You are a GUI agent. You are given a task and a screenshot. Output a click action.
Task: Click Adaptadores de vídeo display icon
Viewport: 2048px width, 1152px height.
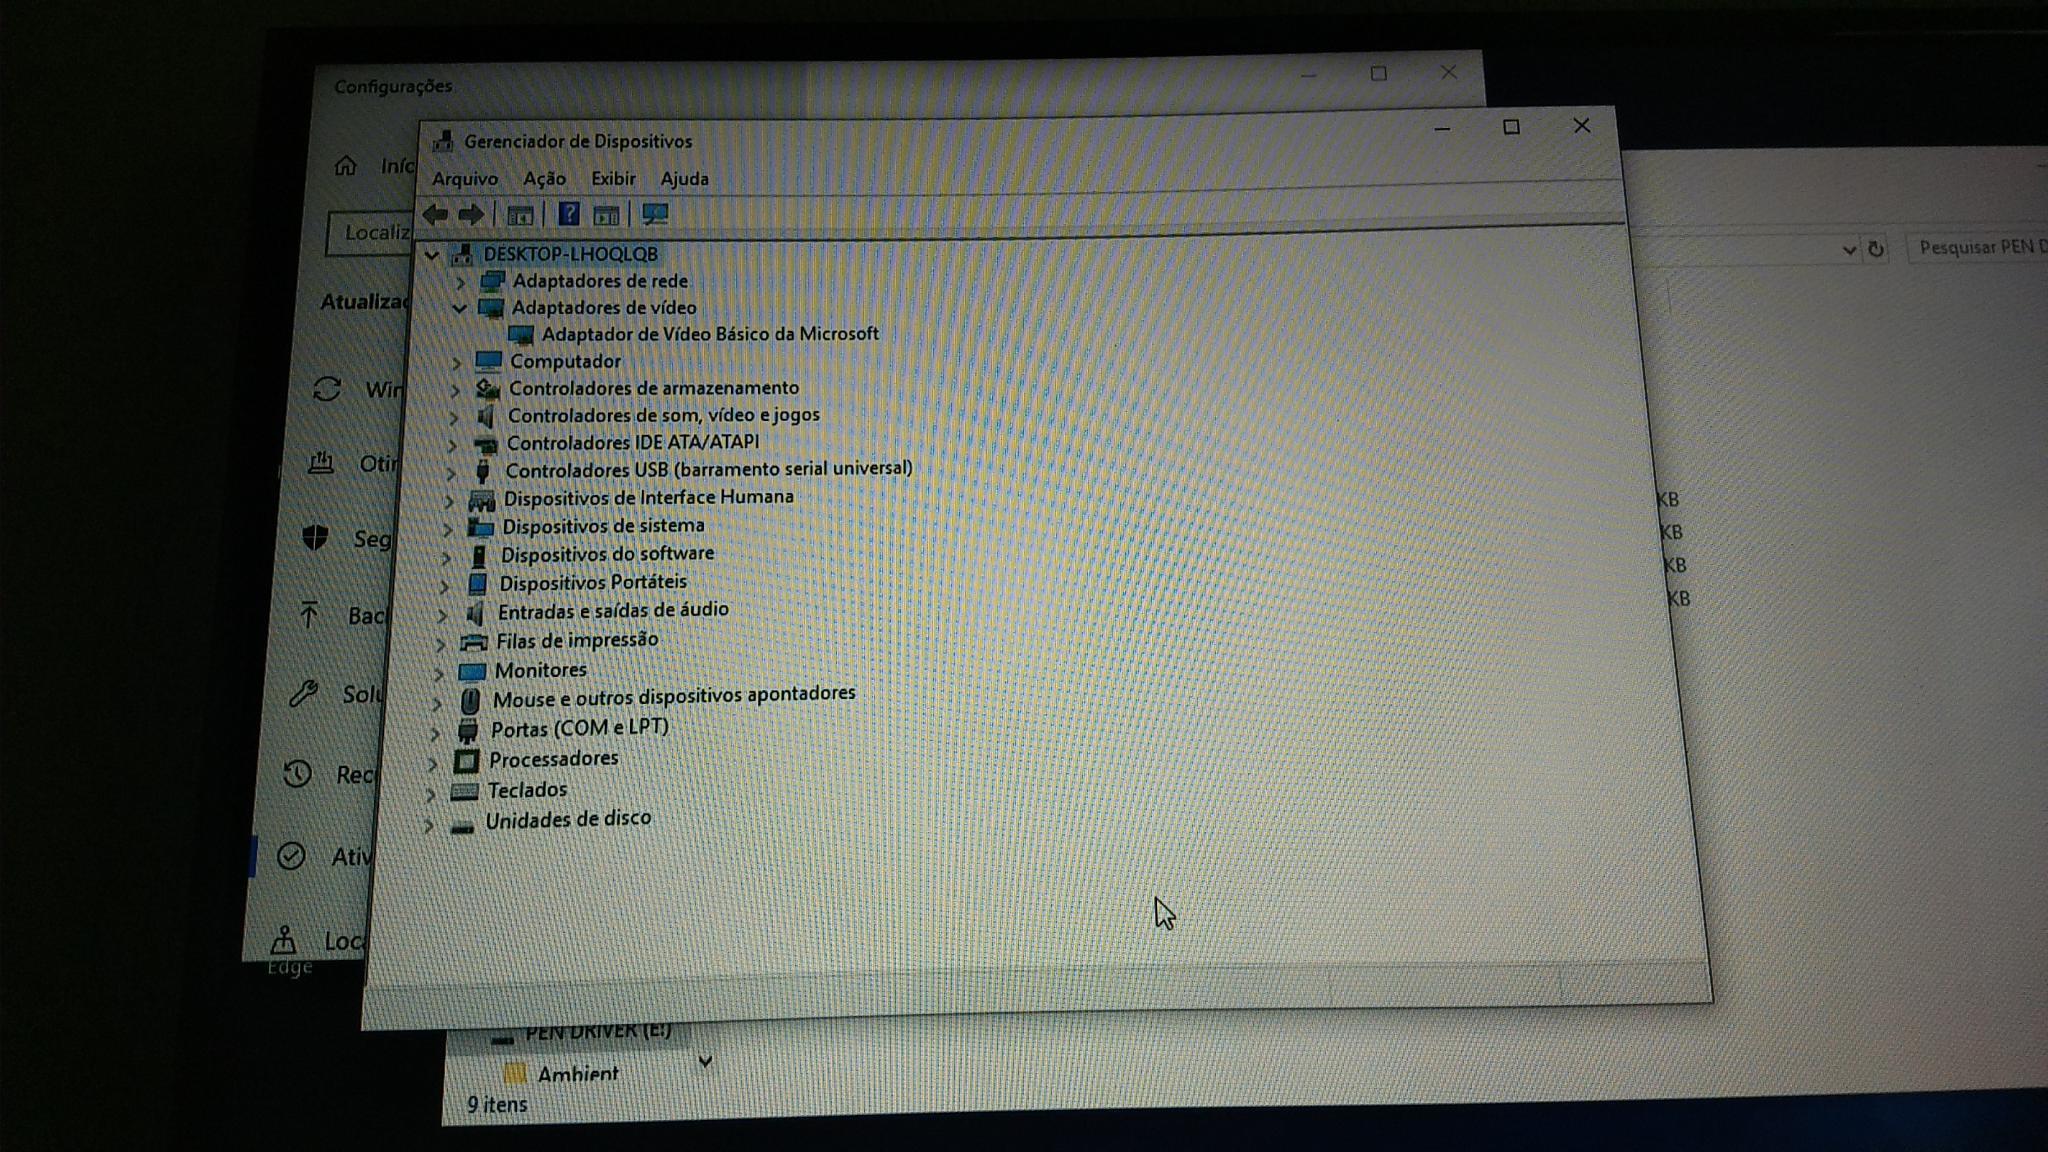coord(490,308)
